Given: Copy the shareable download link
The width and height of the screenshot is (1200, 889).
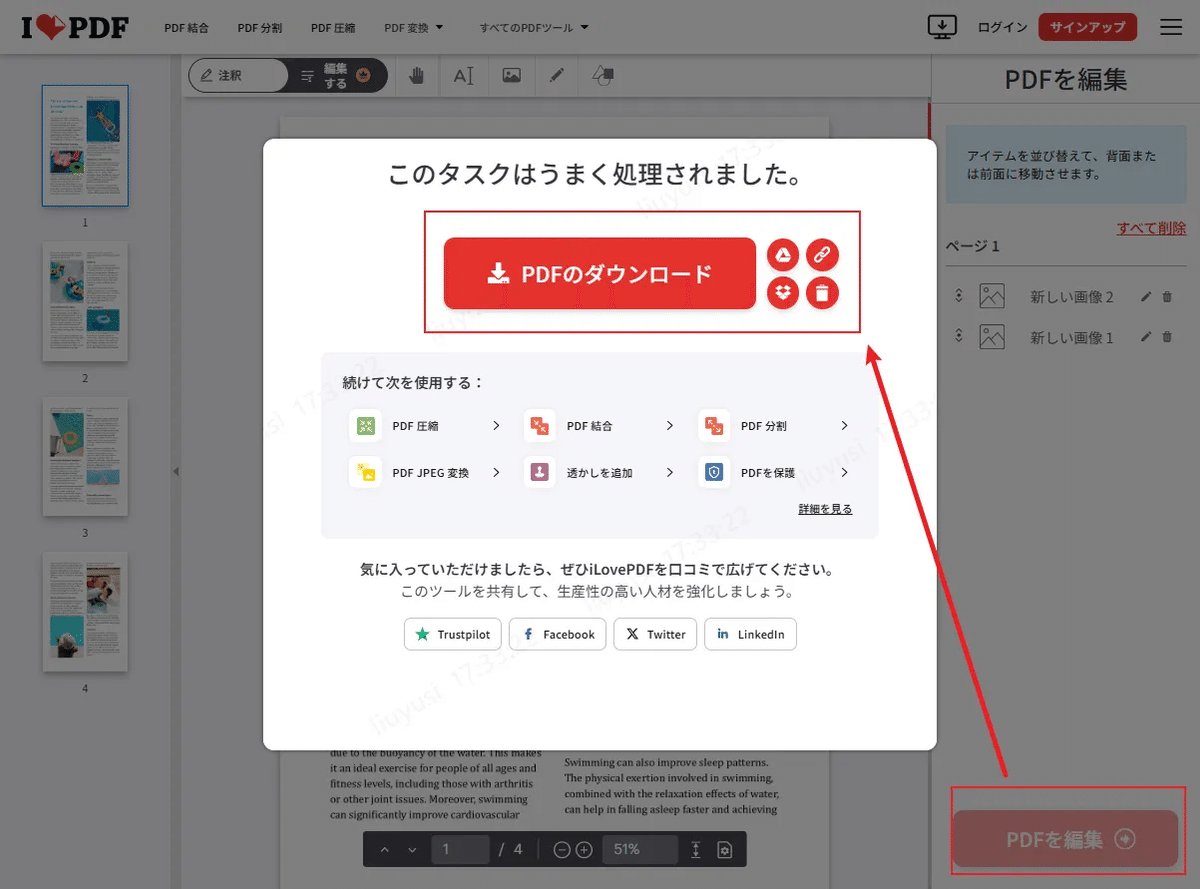Looking at the screenshot, I should pos(822,255).
